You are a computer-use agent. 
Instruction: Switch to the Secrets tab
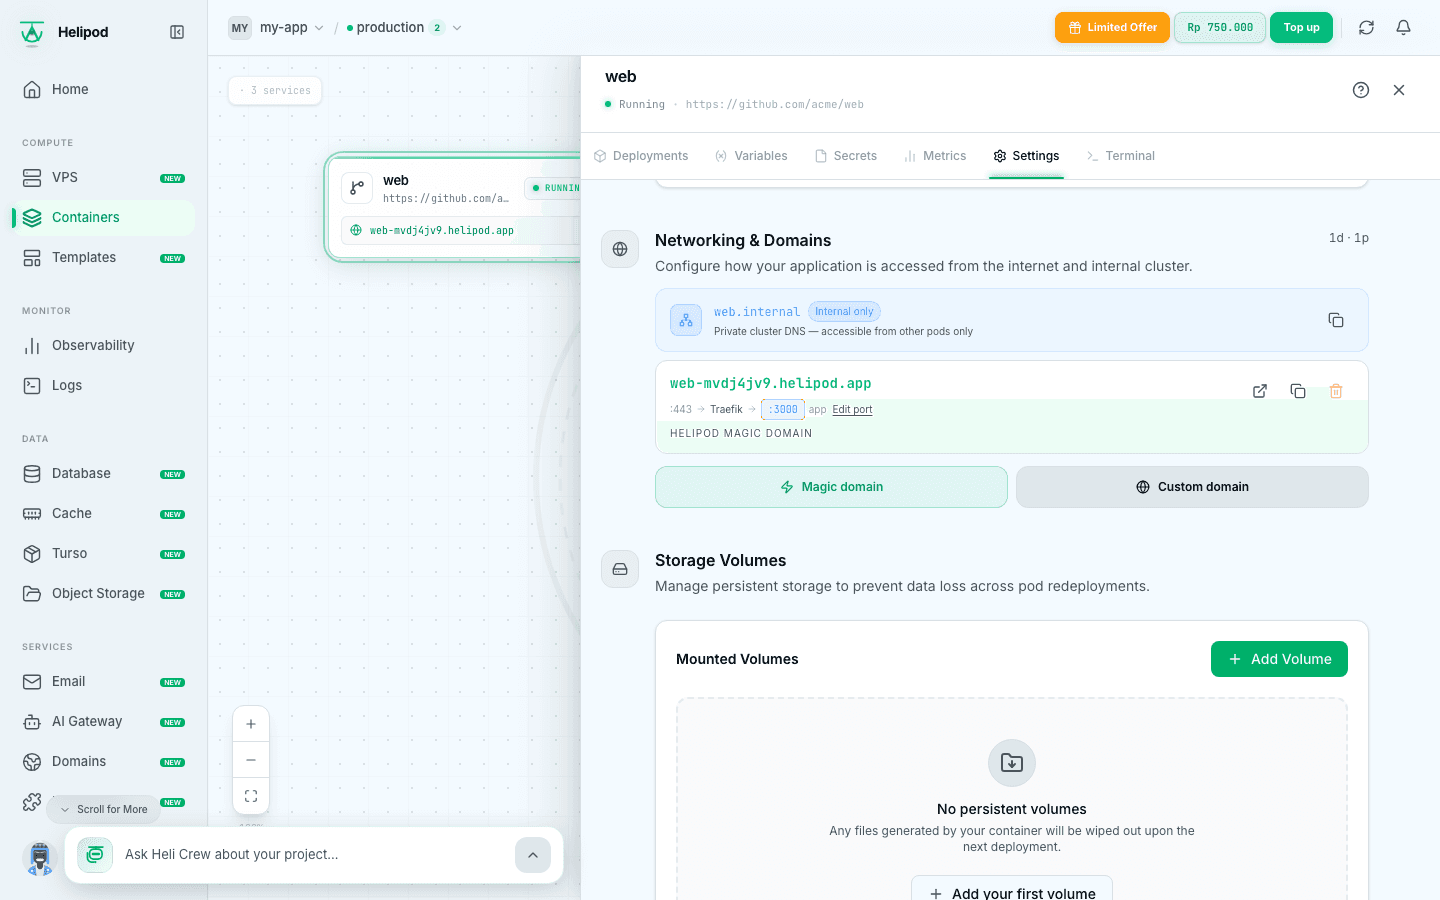pyautogui.click(x=846, y=156)
